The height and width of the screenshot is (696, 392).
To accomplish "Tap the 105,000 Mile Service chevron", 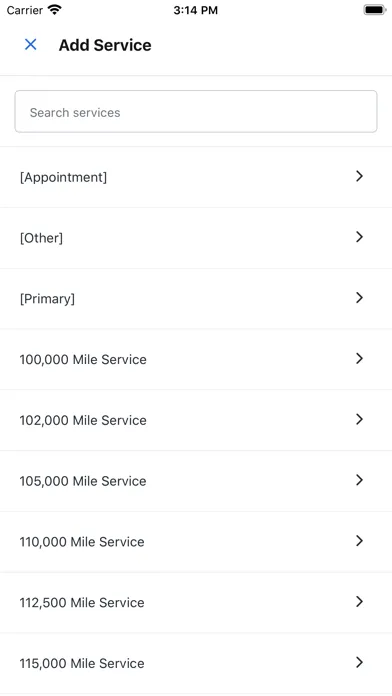I will [360, 480].
